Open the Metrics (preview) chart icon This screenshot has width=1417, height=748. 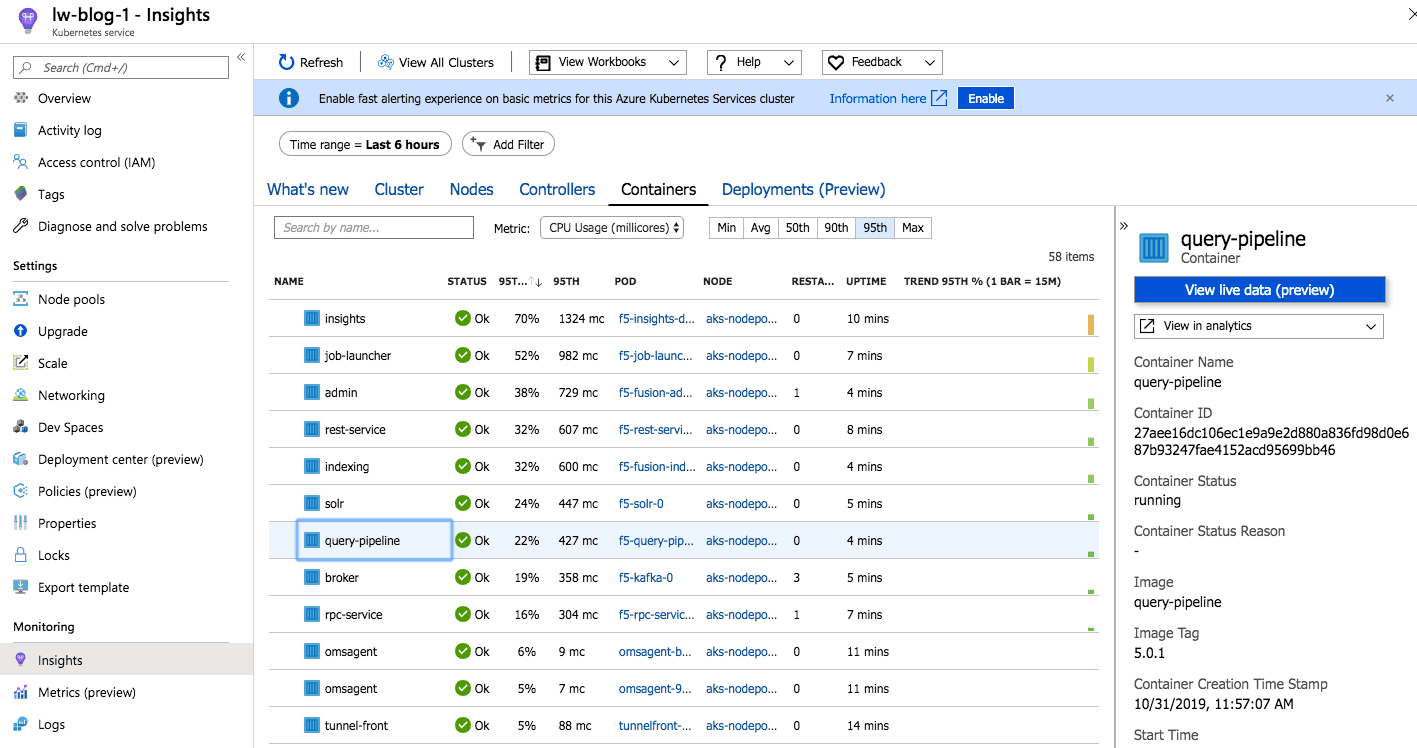(21, 692)
